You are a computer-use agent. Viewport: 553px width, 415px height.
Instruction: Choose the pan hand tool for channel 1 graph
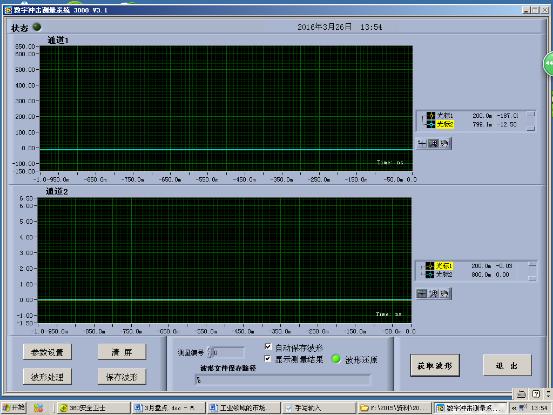point(444,144)
